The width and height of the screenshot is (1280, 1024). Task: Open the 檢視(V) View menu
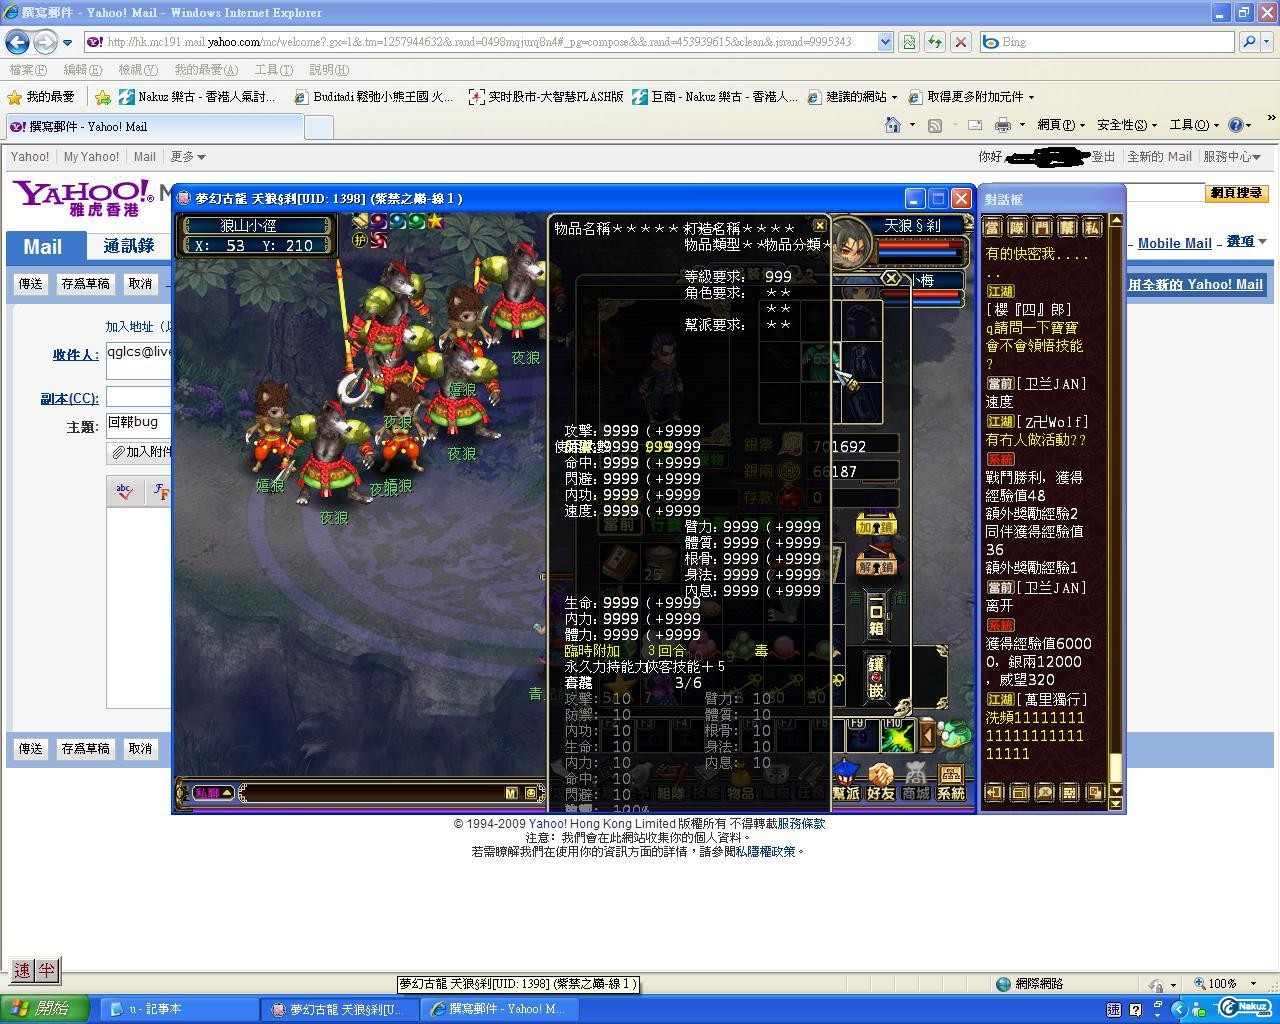coord(138,70)
